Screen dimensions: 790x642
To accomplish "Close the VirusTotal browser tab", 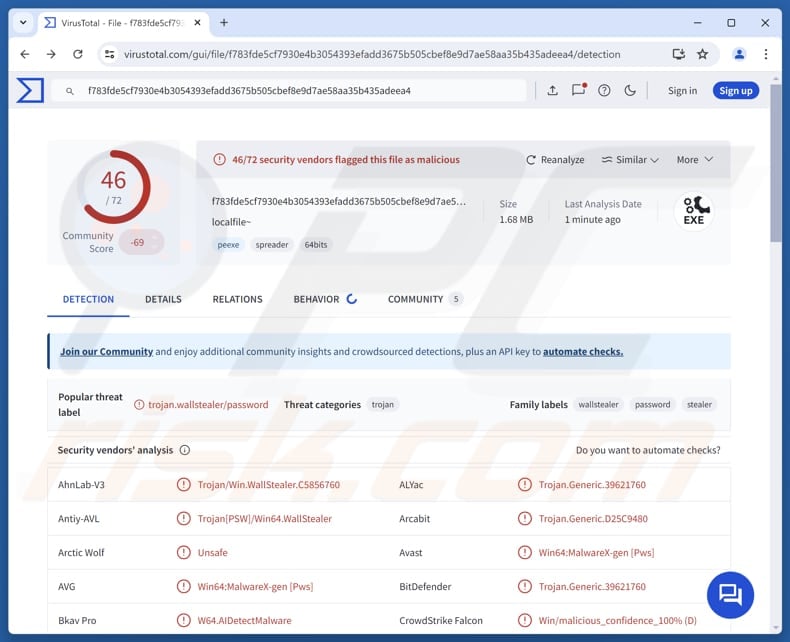I will tap(198, 23).
